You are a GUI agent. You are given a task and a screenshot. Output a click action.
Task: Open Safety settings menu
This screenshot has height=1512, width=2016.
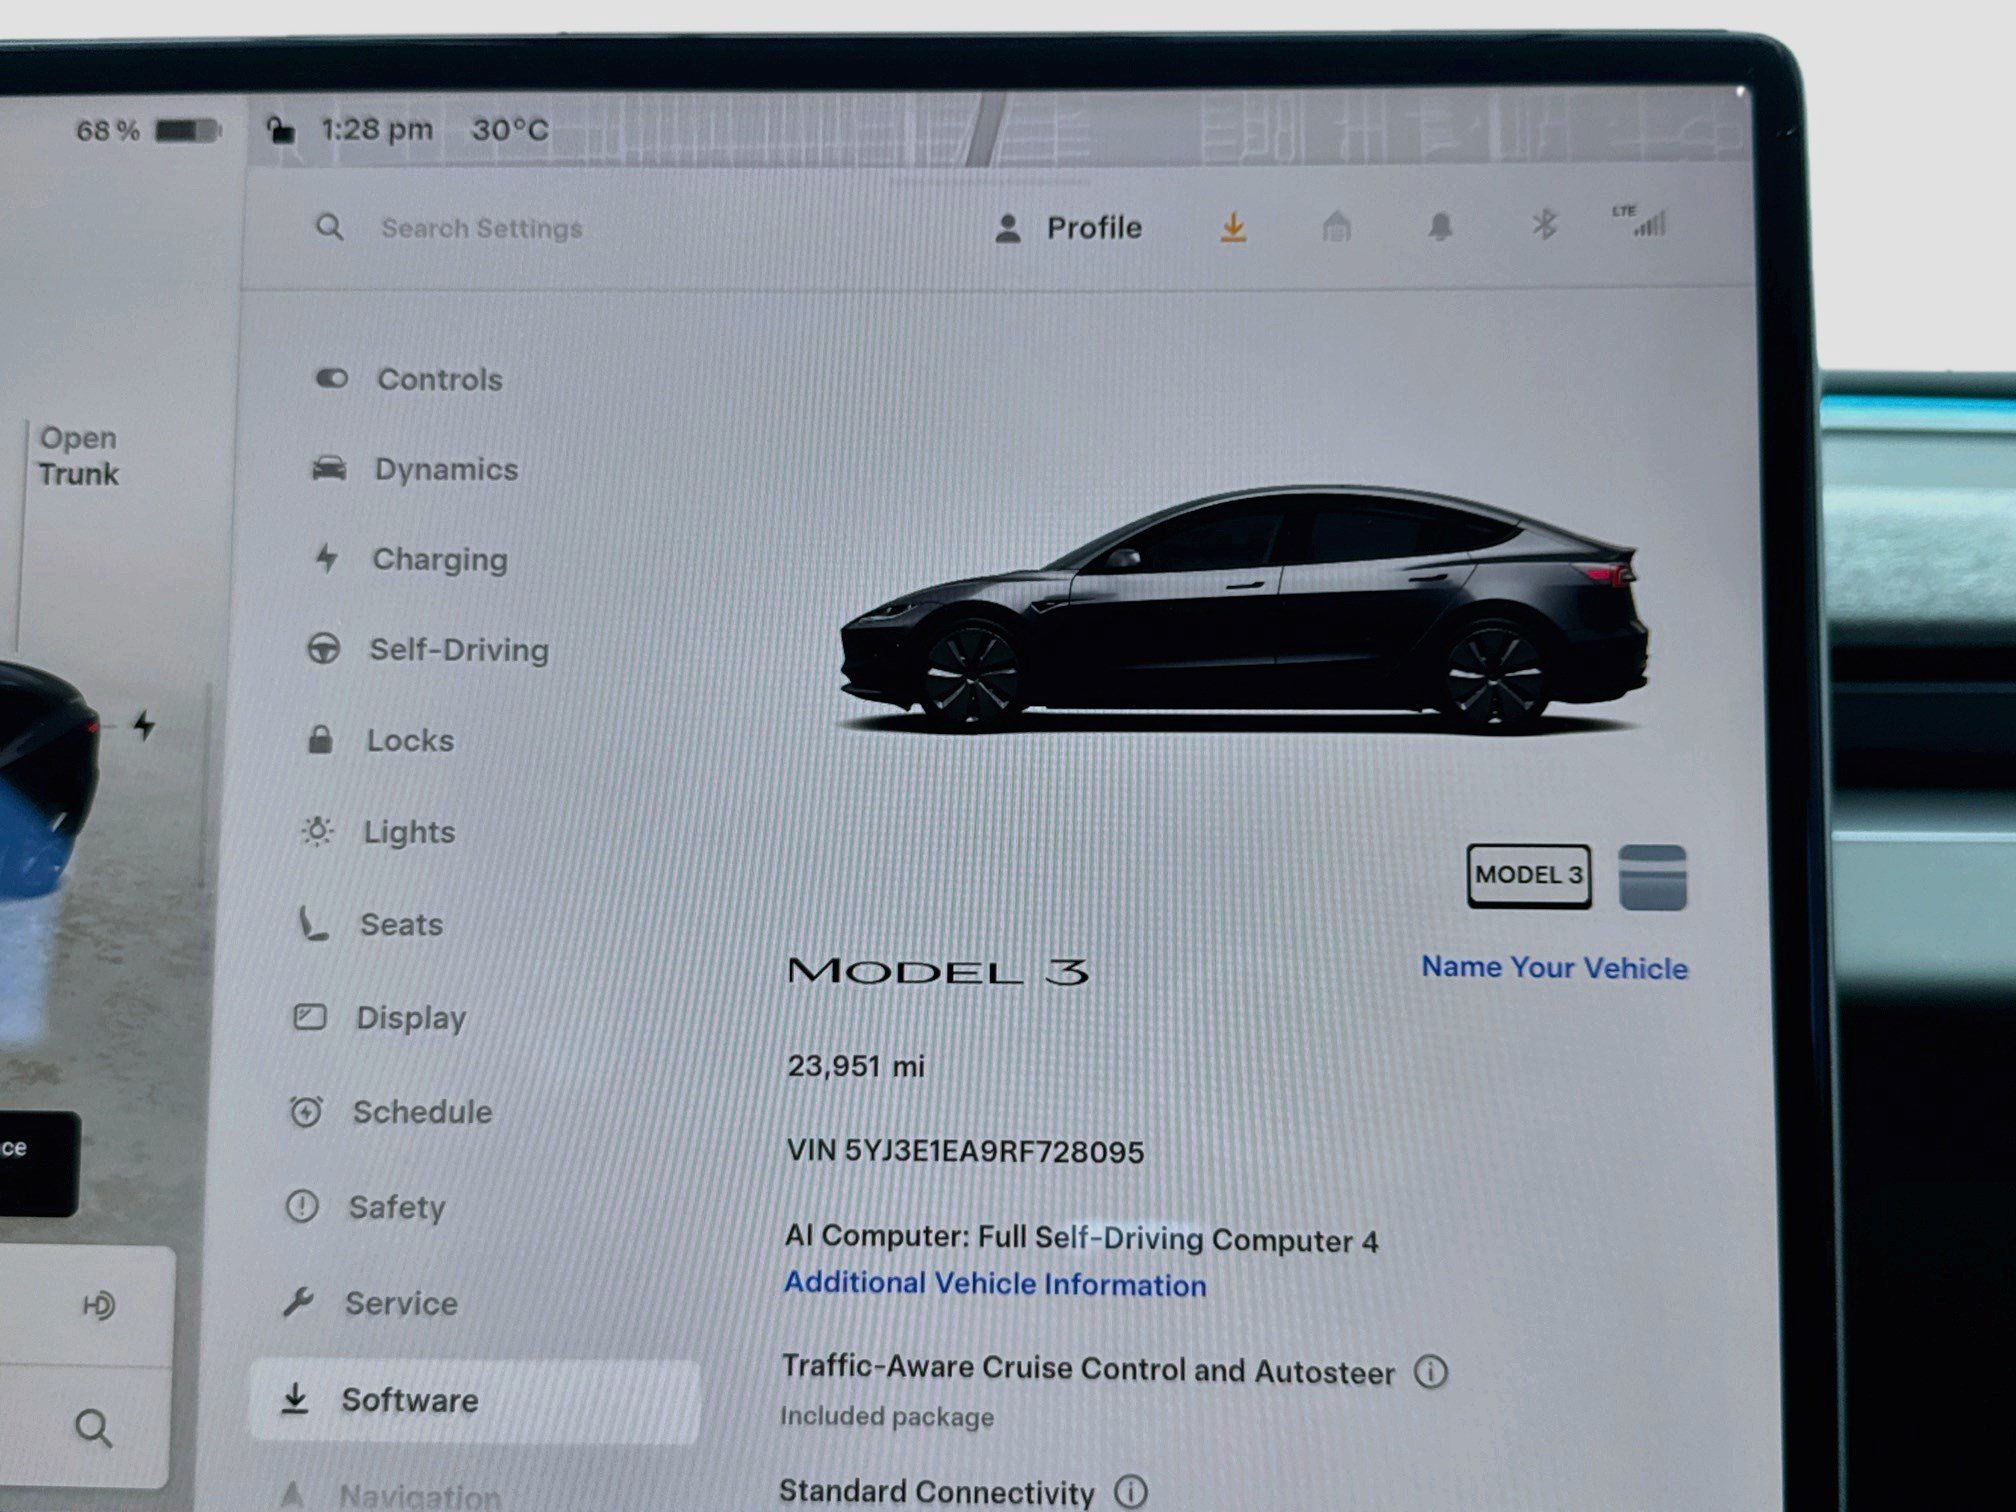click(365, 1207)
